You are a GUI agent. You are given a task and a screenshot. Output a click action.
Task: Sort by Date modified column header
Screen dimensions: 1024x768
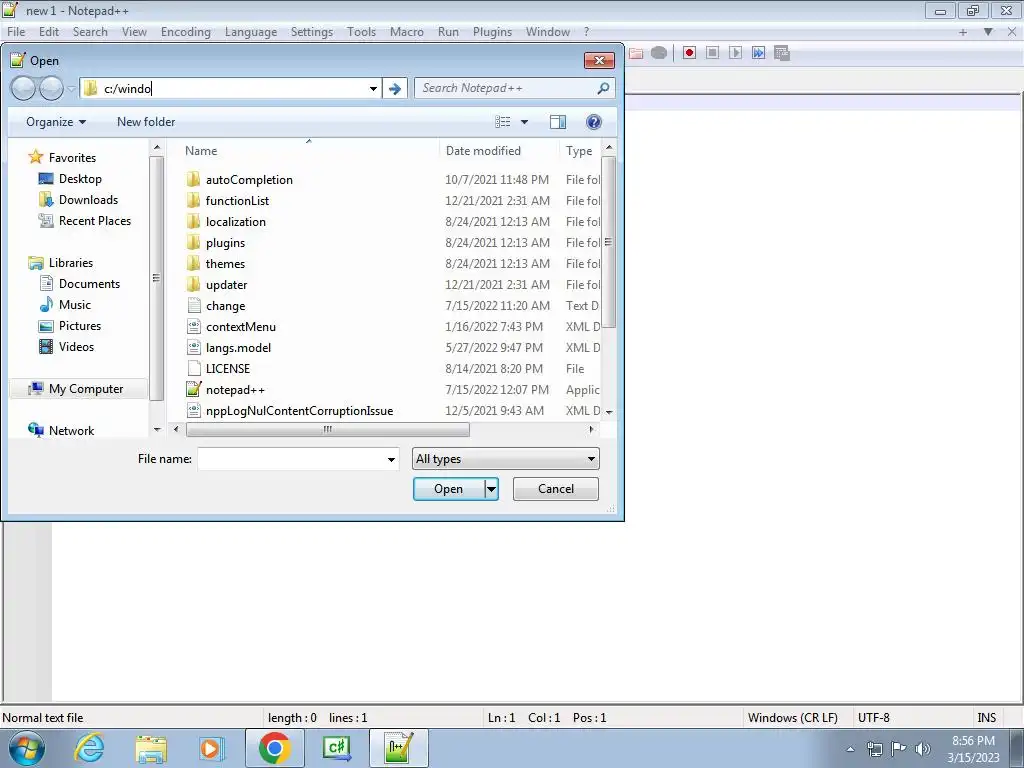point(483,151)
